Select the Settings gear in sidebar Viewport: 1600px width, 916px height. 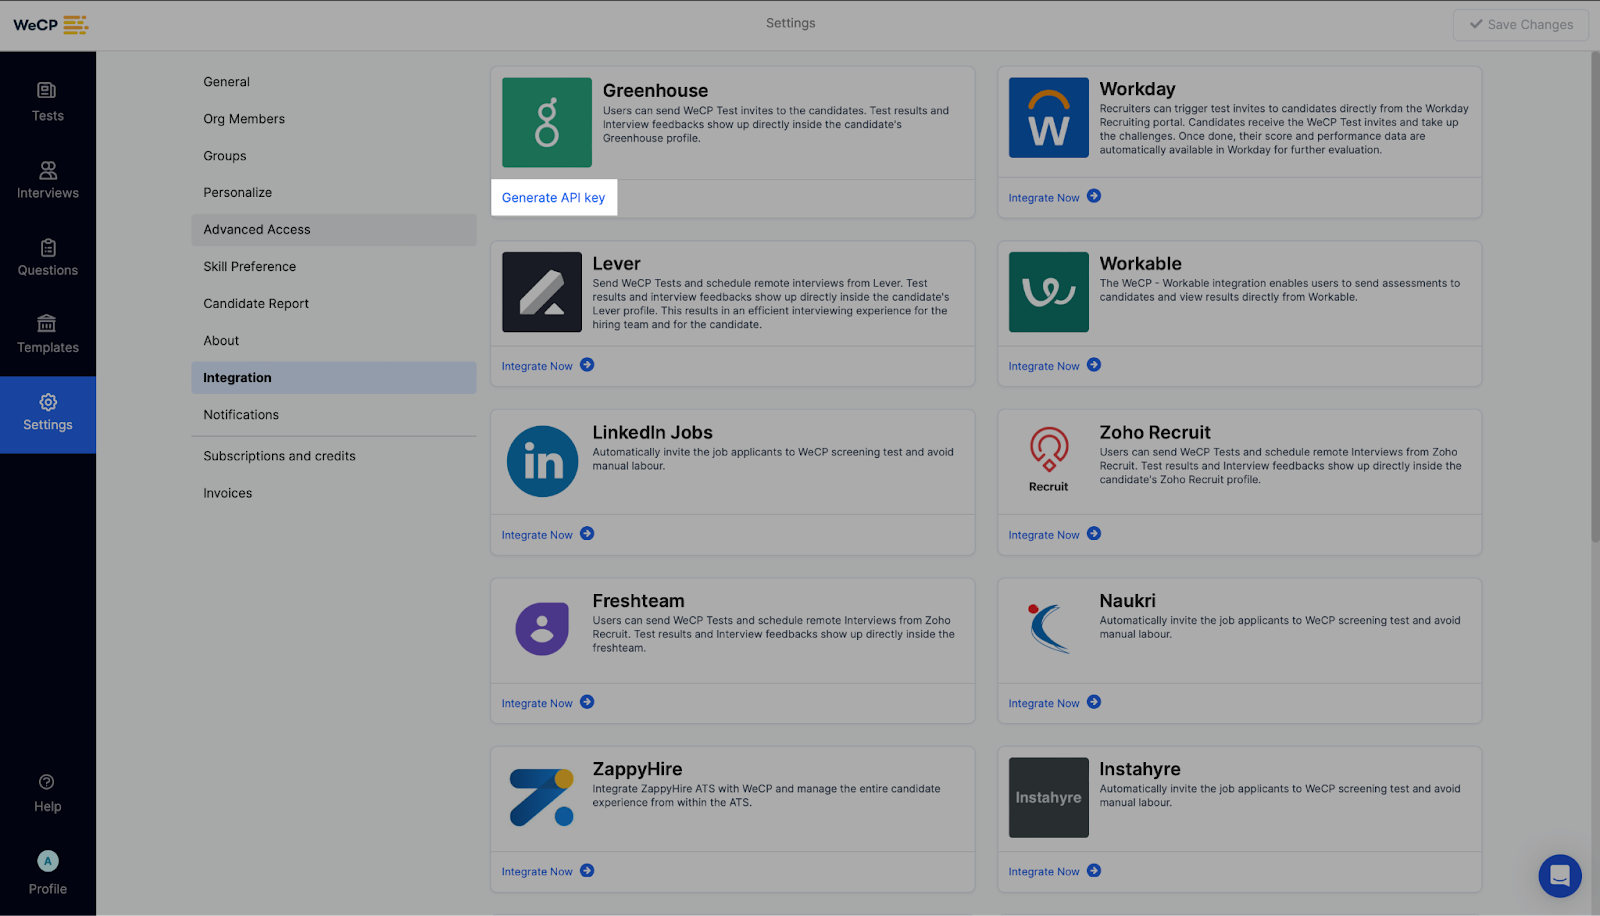(x=47, y=414)
